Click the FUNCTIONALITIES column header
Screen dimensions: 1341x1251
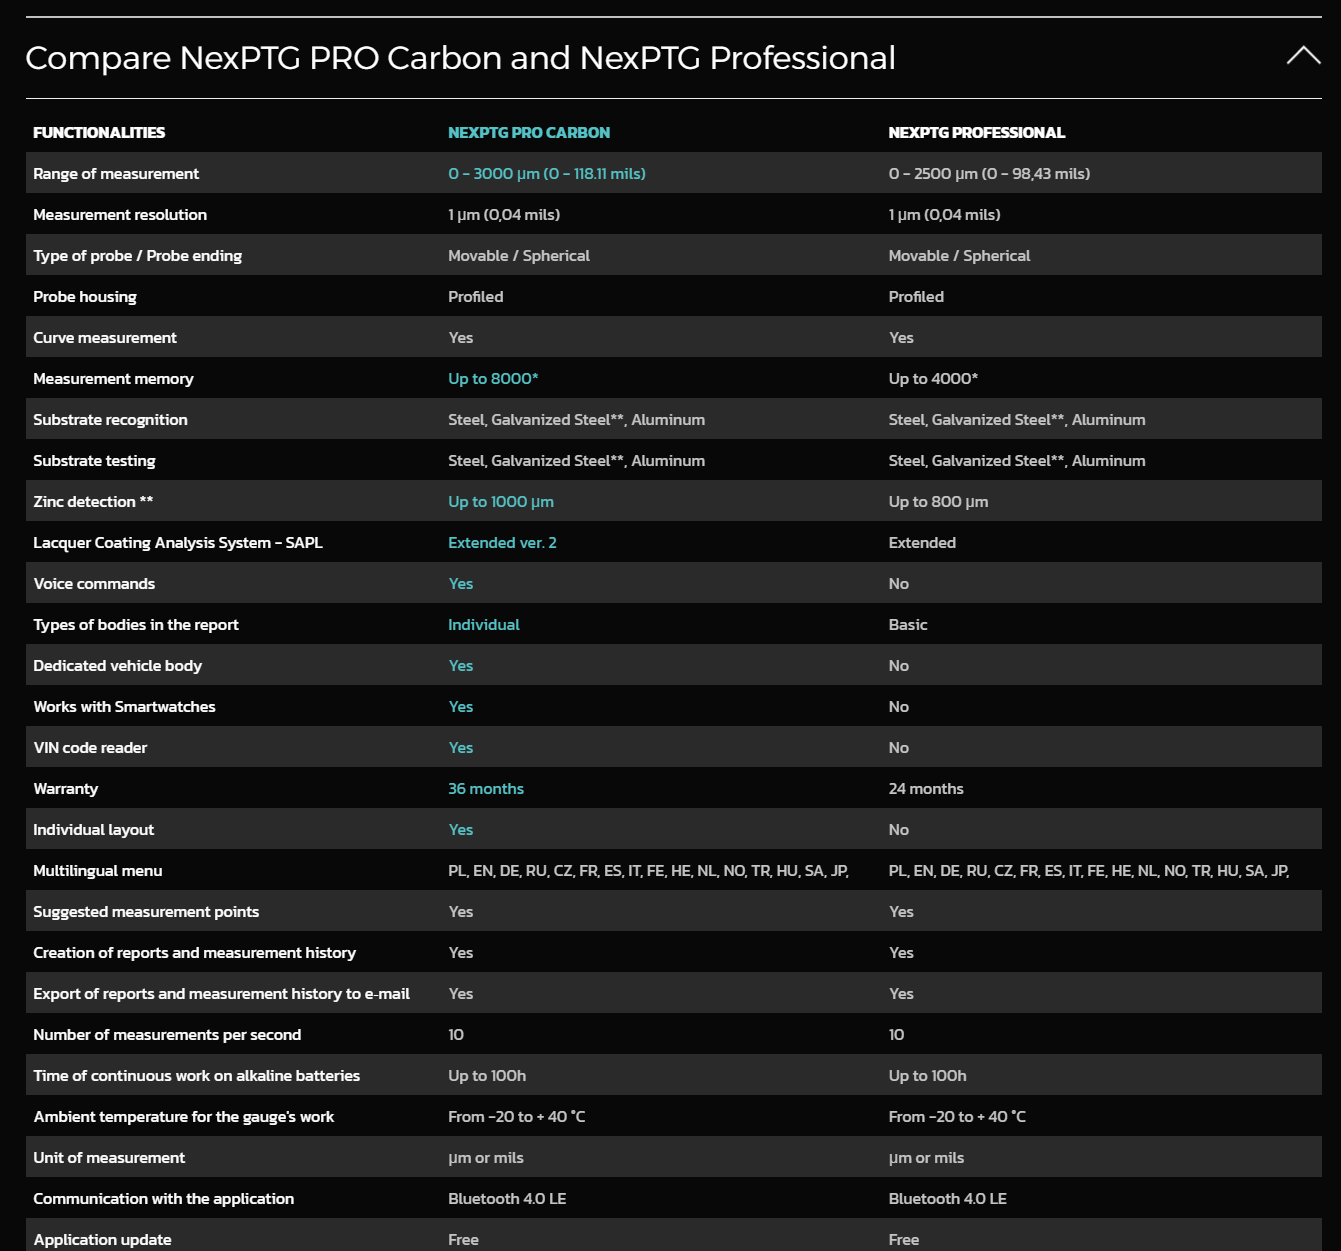point(99,133)
